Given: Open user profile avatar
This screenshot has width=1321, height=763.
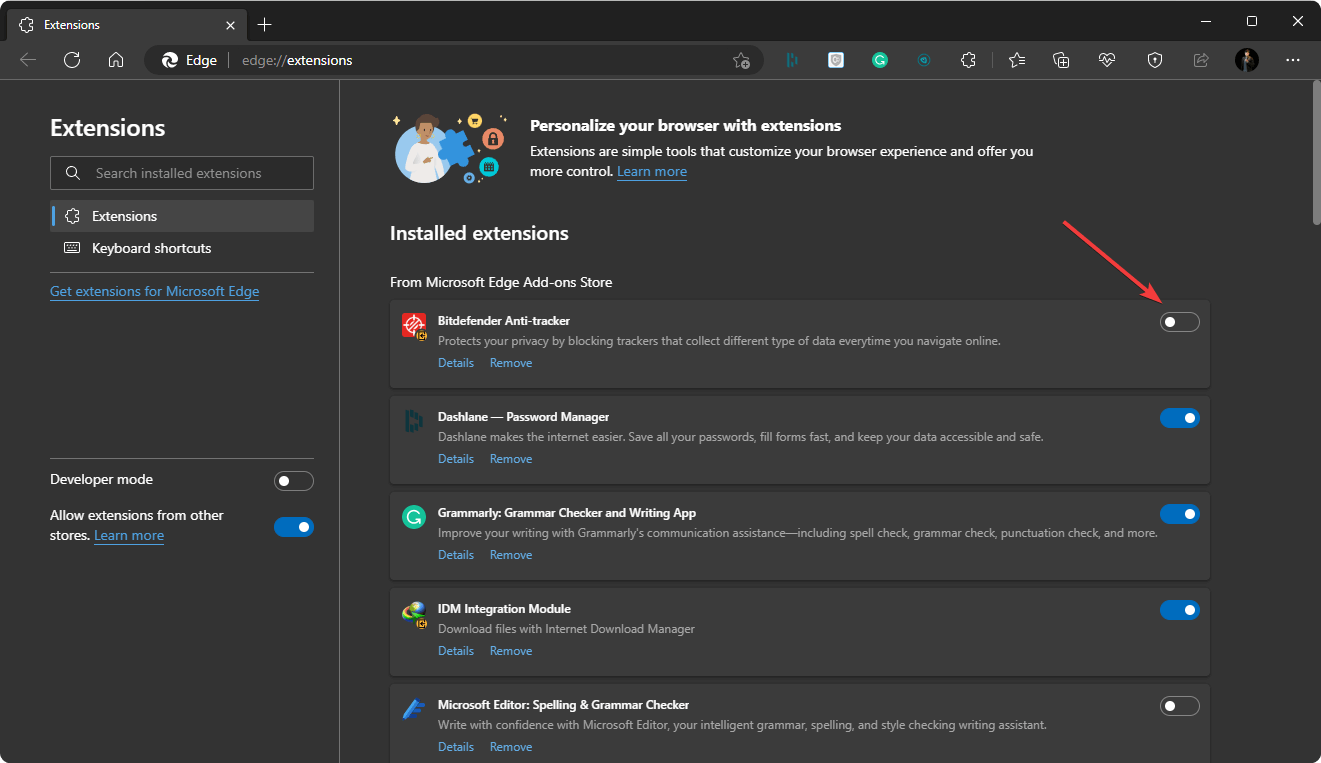Looking at the screenshot, I should [x=1247, y=60].
